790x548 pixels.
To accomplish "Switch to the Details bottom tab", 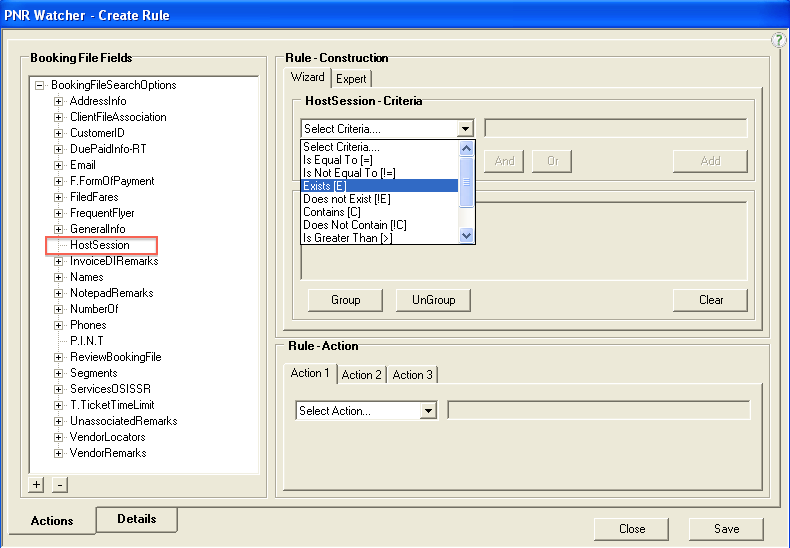I will 137,519.
